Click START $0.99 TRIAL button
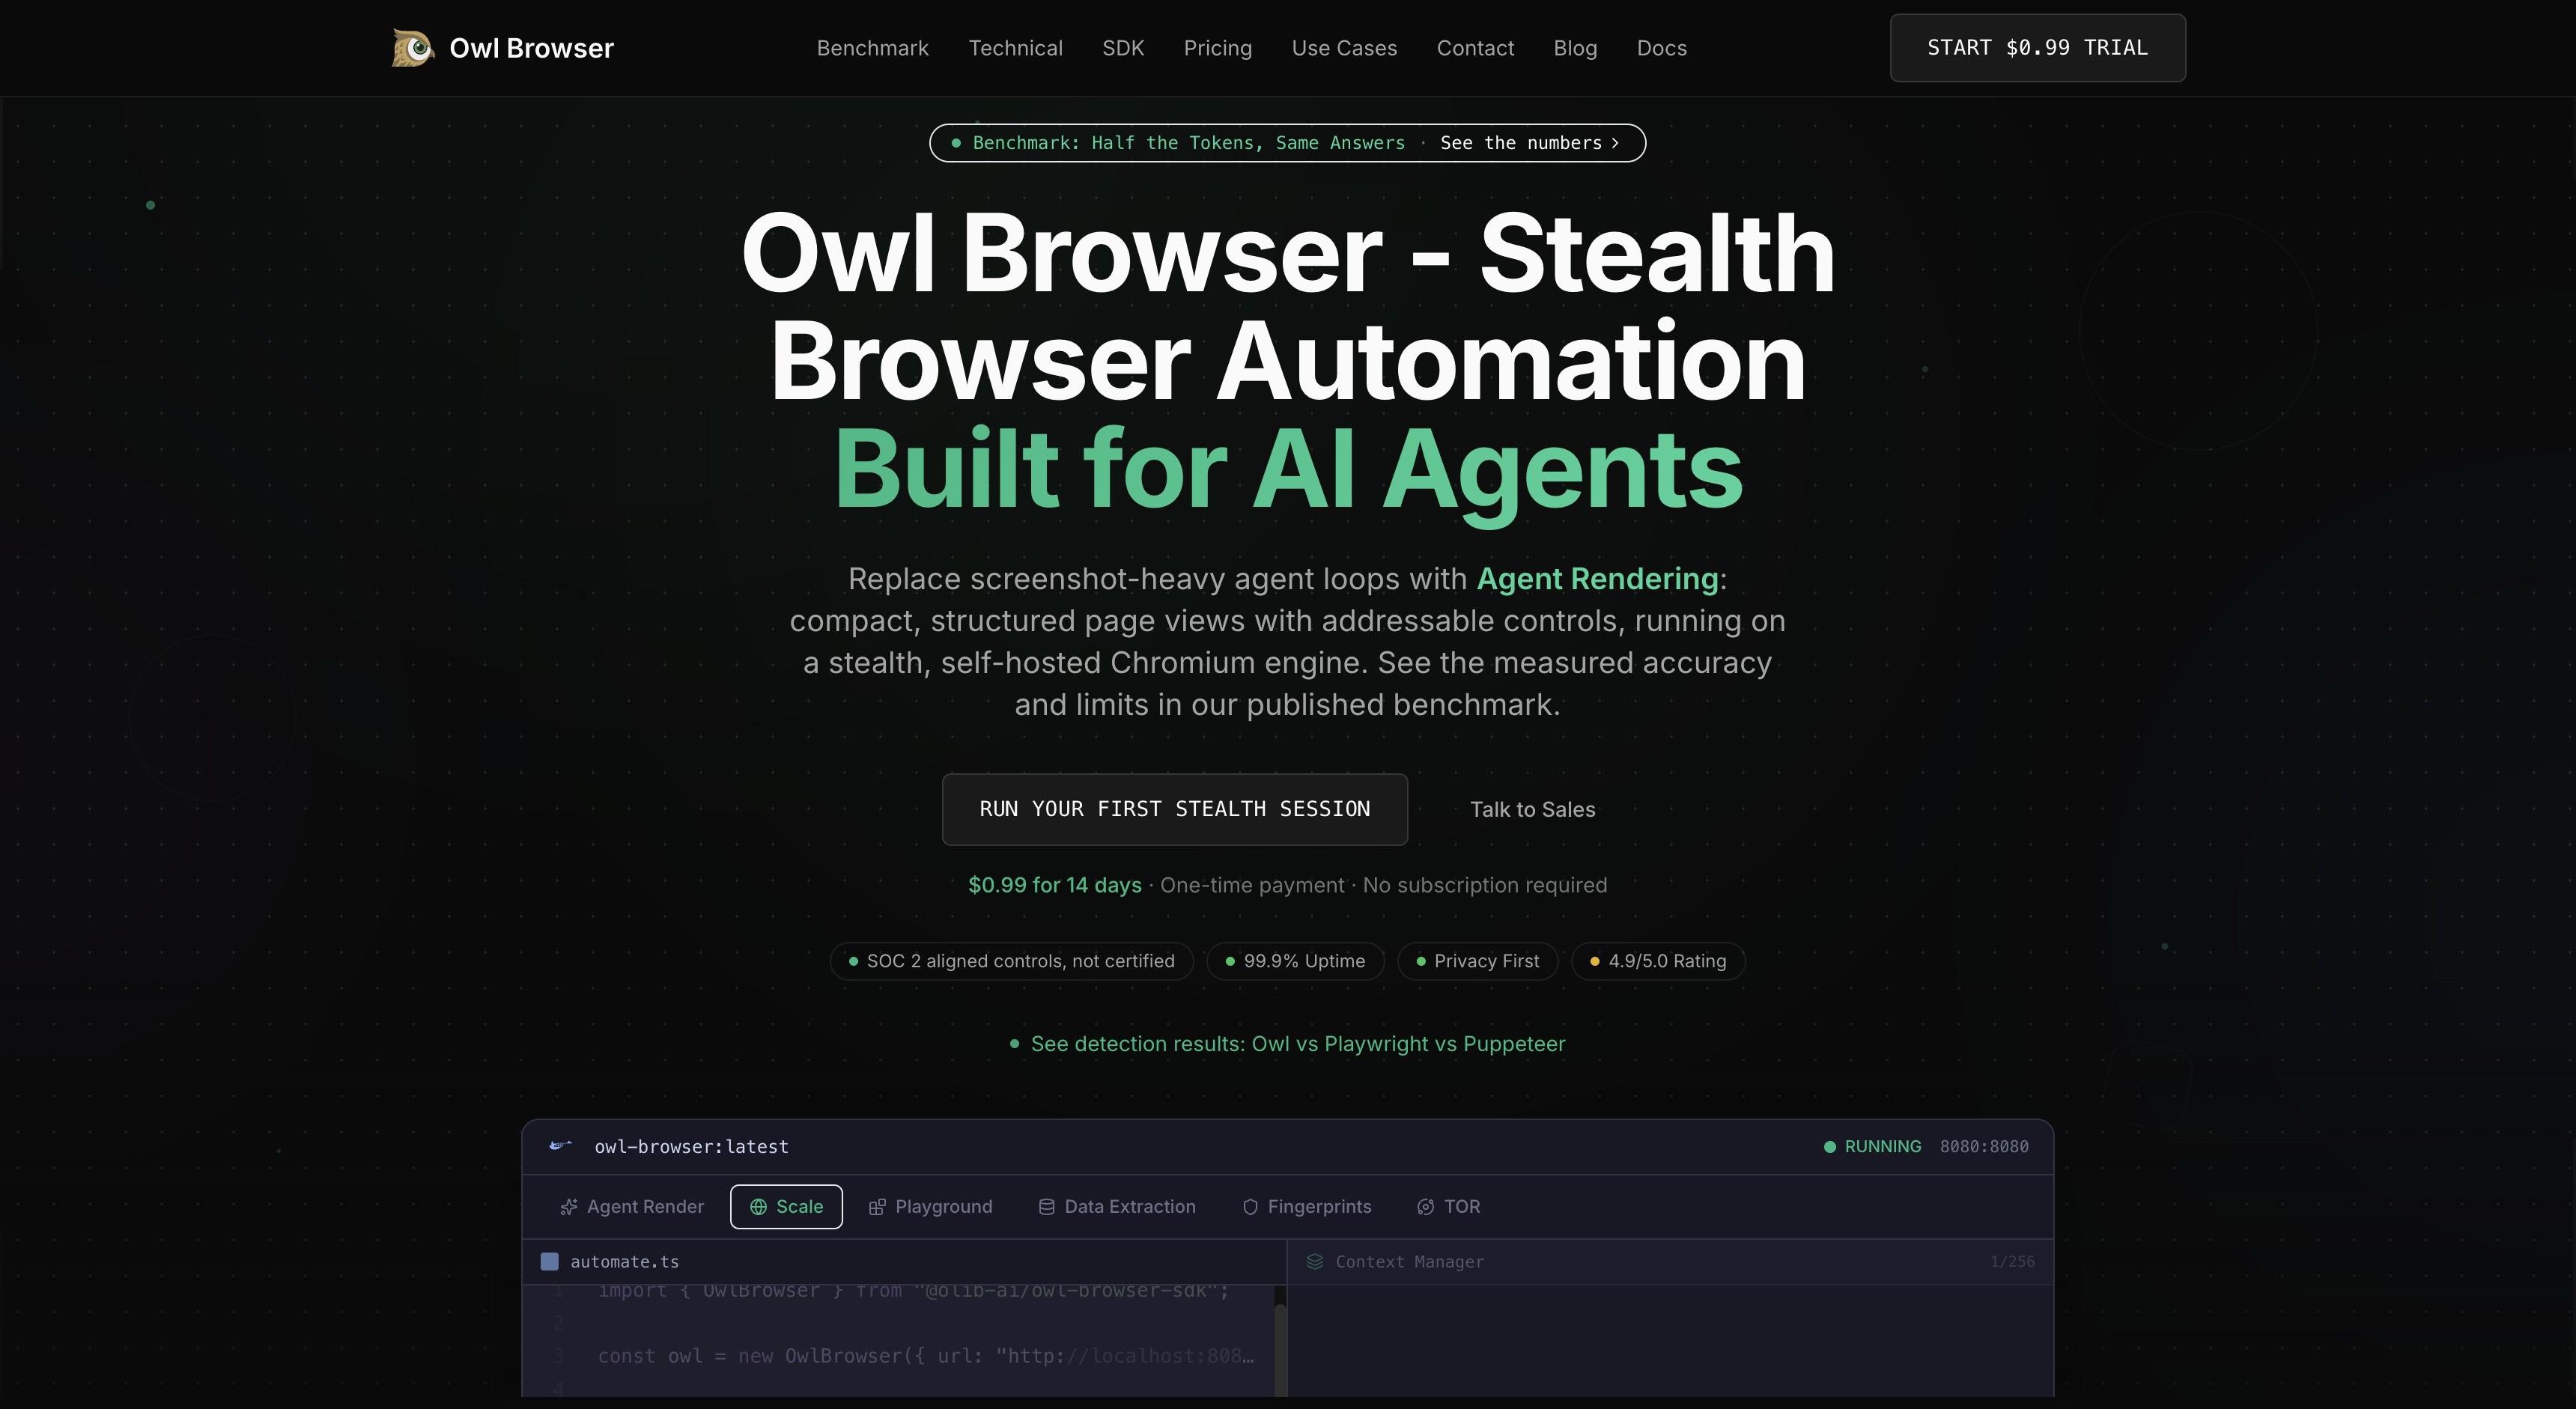Viewport: 2576px width, 1409px height. [x=2037, y=48]
